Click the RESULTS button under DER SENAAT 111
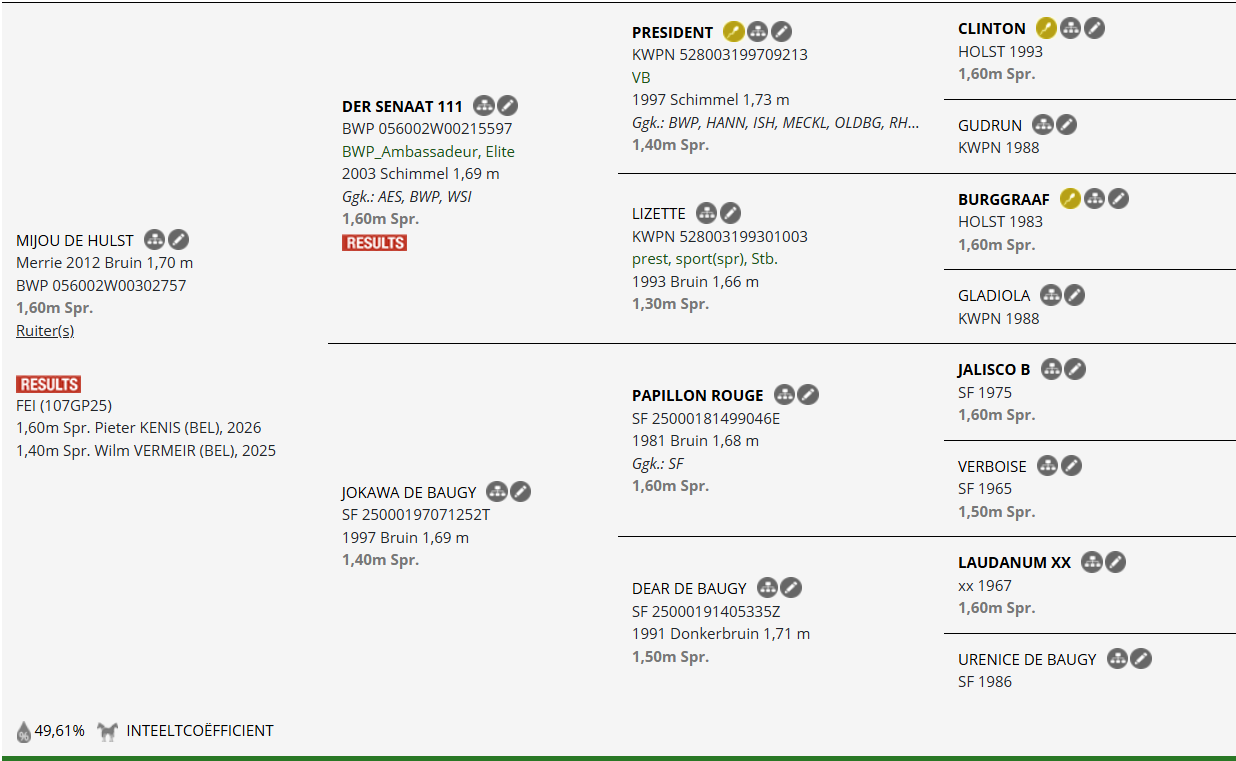This screenshot has height=761, width=1236. tap(374, 243)
